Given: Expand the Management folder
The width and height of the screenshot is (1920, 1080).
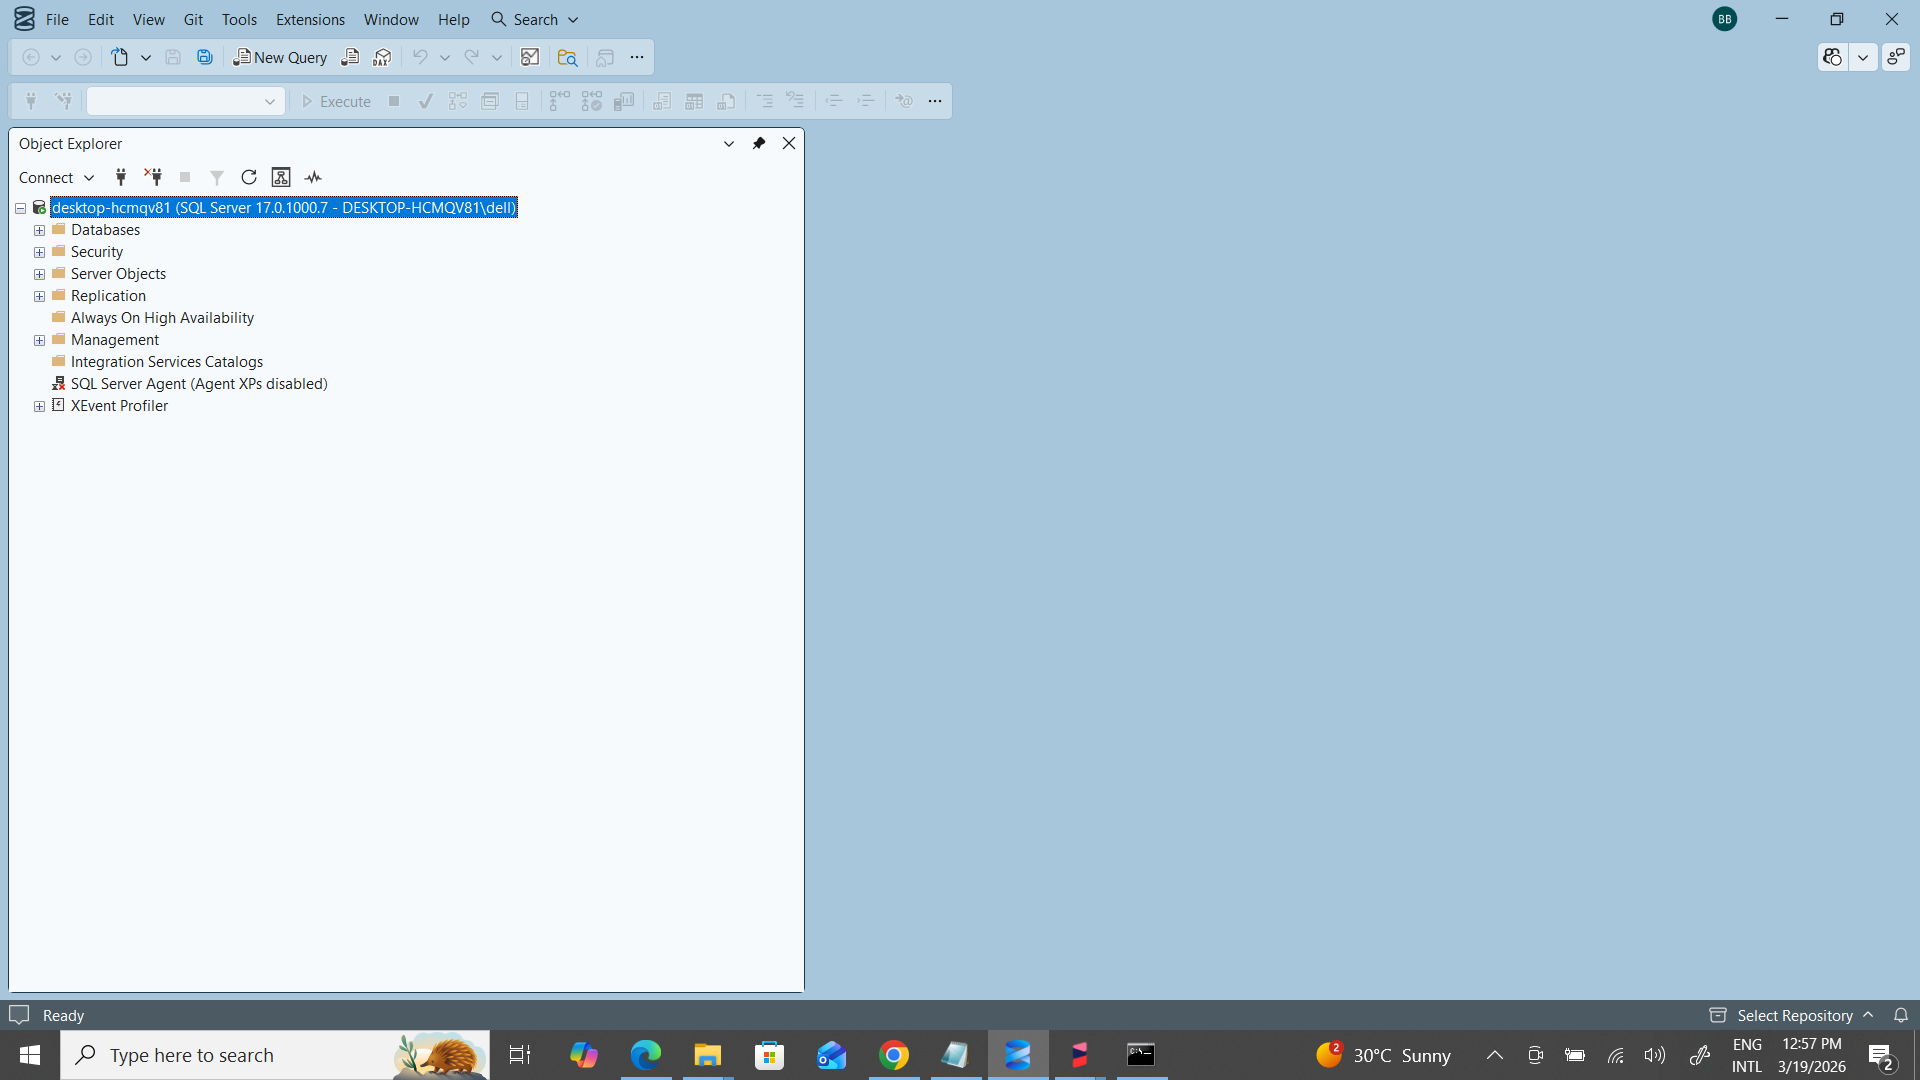Looking at the screenshot, I should click(39, 340).
